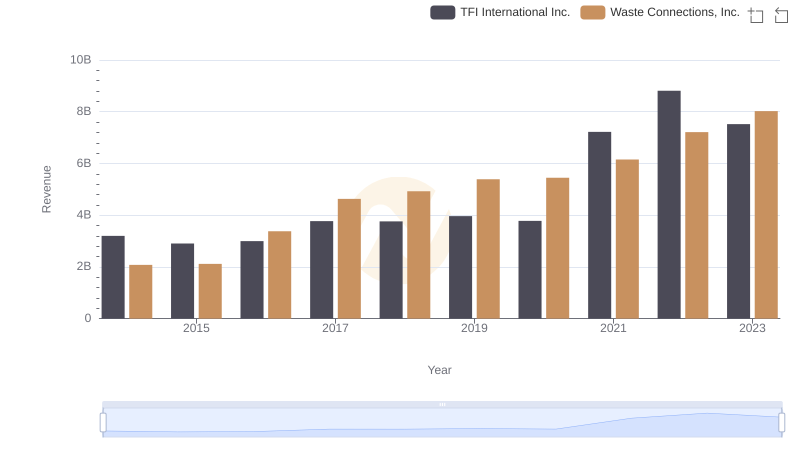Click the area zoom toolbox icon
This screenshot has width=800, height=461.
click(756, 15)
